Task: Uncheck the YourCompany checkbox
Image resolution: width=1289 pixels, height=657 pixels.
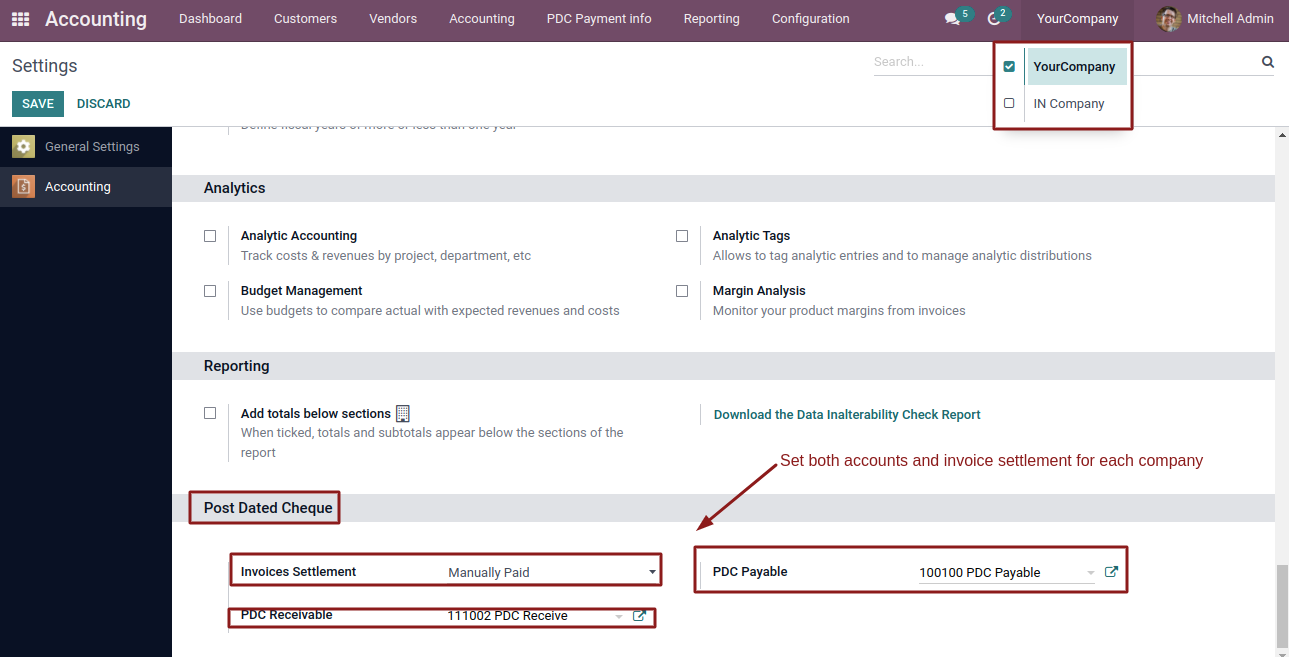Action: click(x=1009, y=67)
